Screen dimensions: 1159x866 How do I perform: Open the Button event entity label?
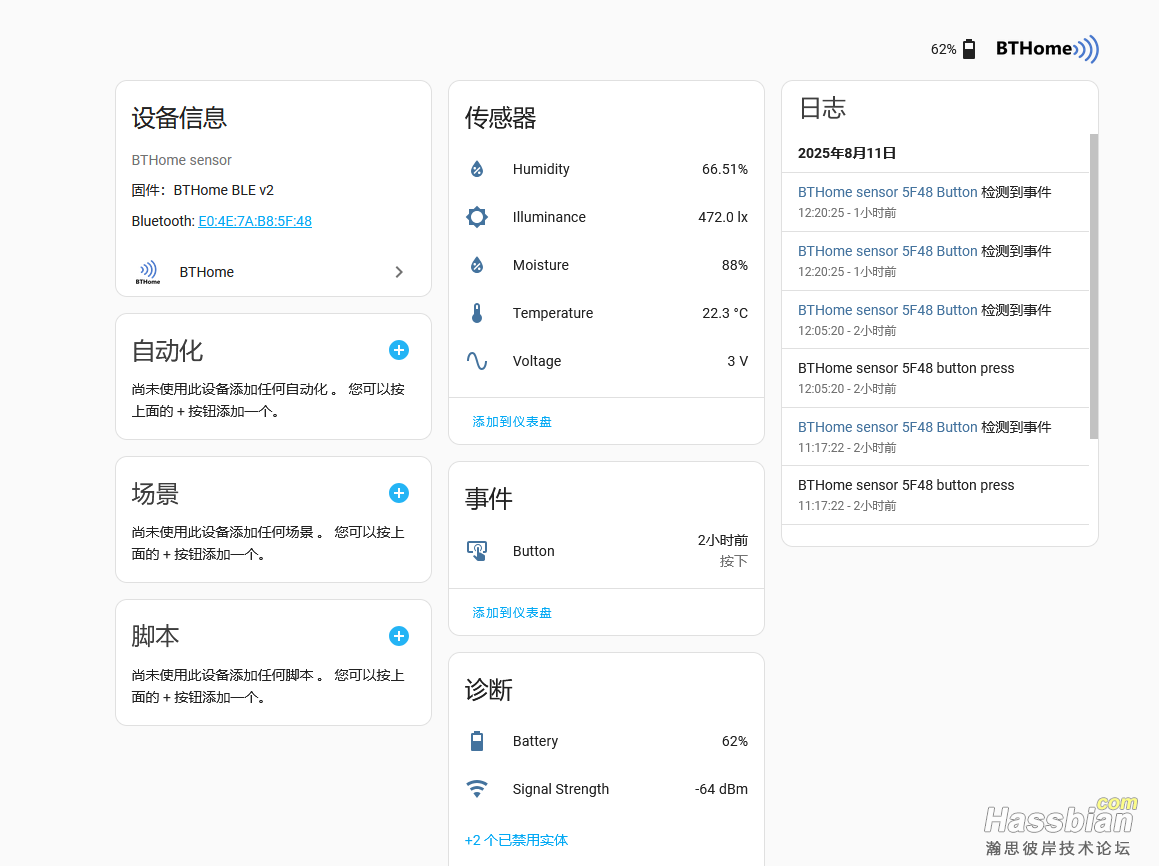534,551
